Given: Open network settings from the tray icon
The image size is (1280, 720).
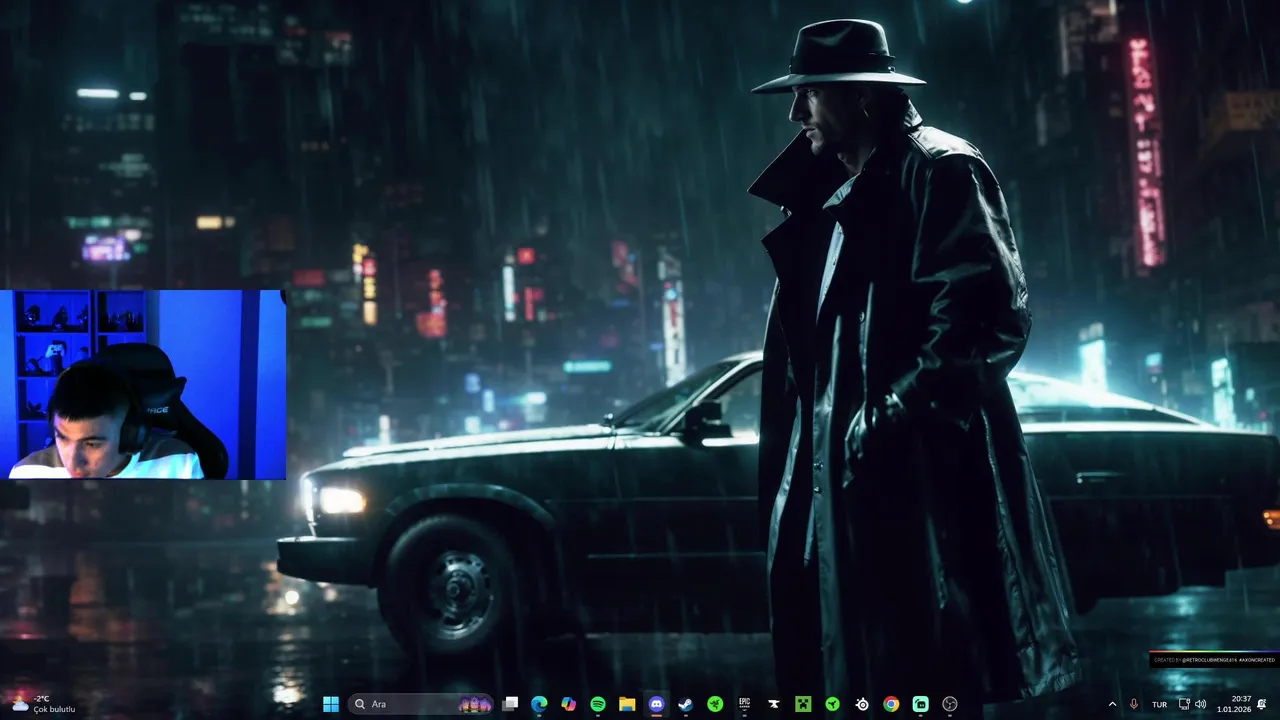Looking at the screenshot, I should tap(1184, 704).
